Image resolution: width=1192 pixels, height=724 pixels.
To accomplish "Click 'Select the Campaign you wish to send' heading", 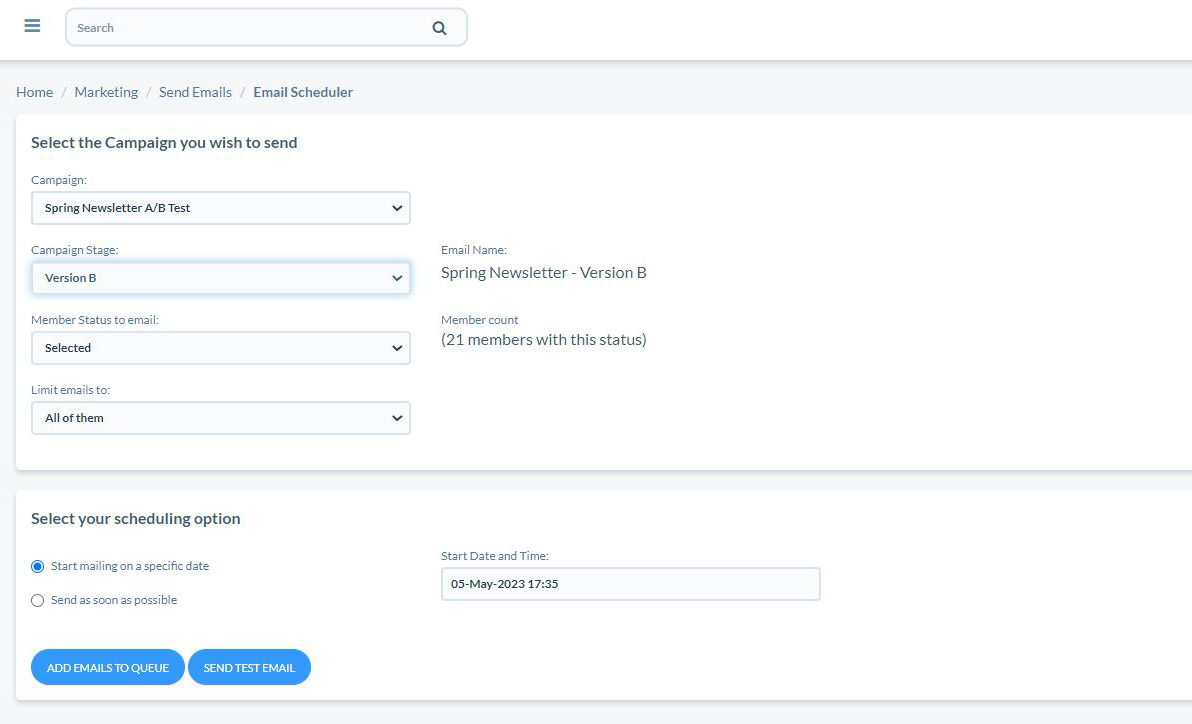I will coord(164,142).
